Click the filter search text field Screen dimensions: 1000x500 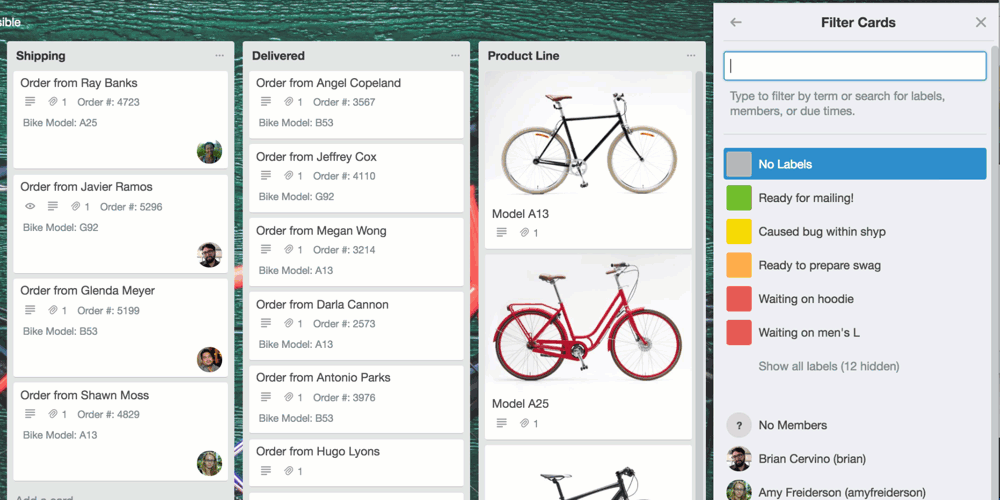click(855, 66)
